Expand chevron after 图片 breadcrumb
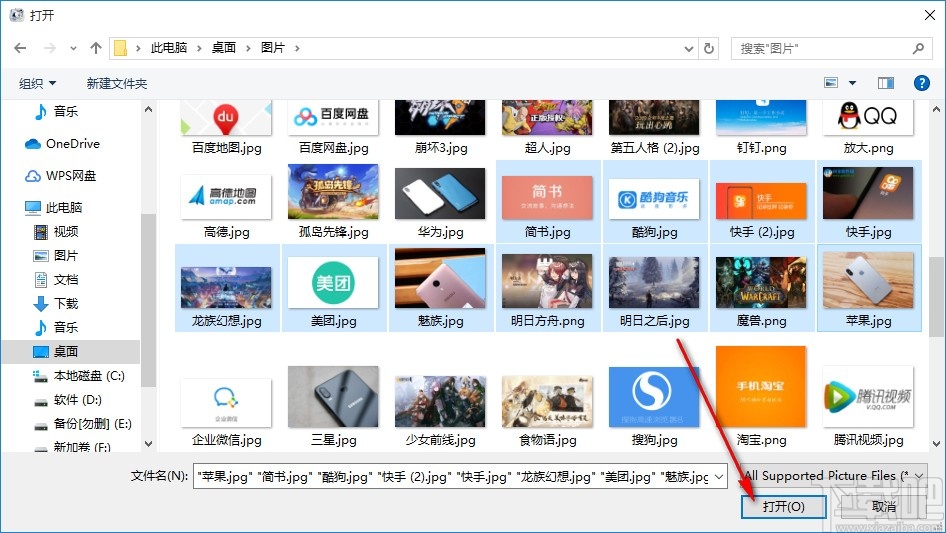 point(297,48)
